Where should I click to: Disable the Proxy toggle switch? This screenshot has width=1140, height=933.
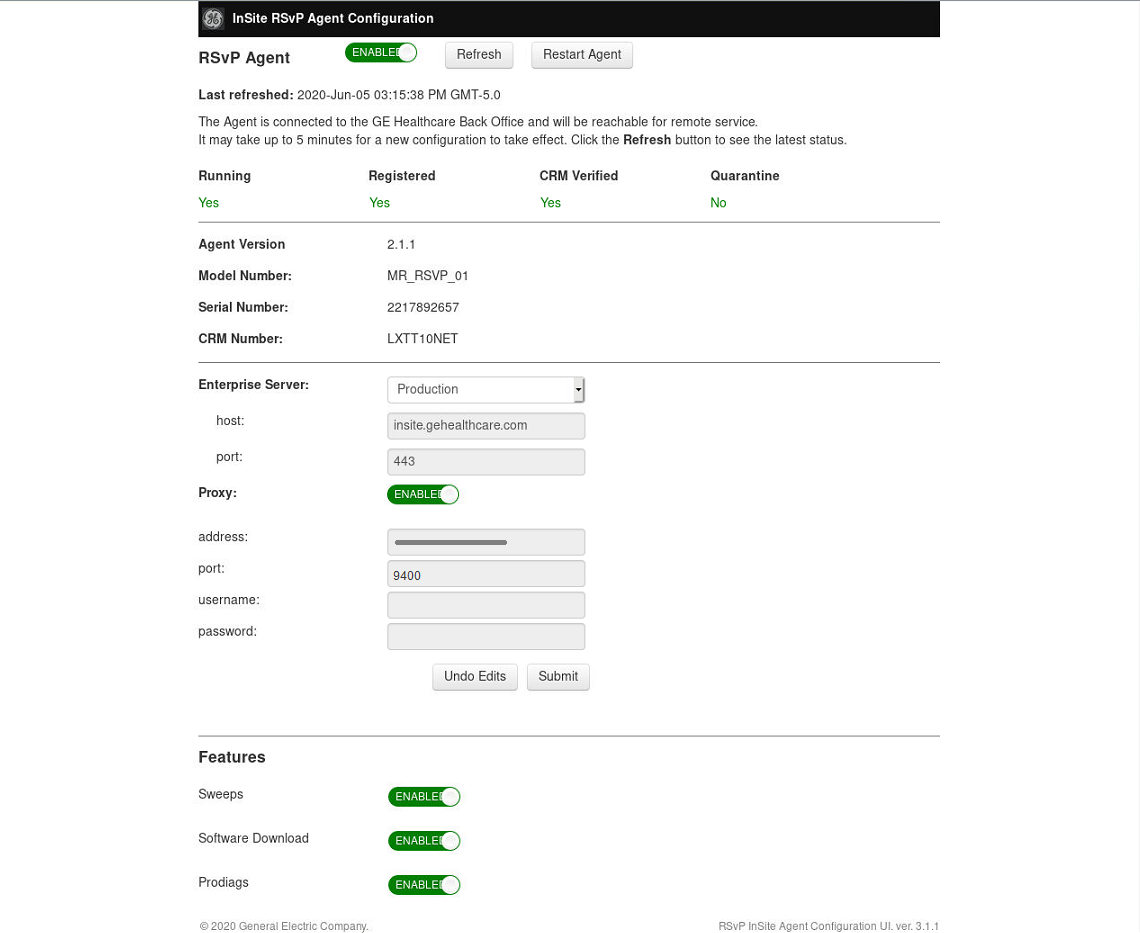(x=423, y=494)
